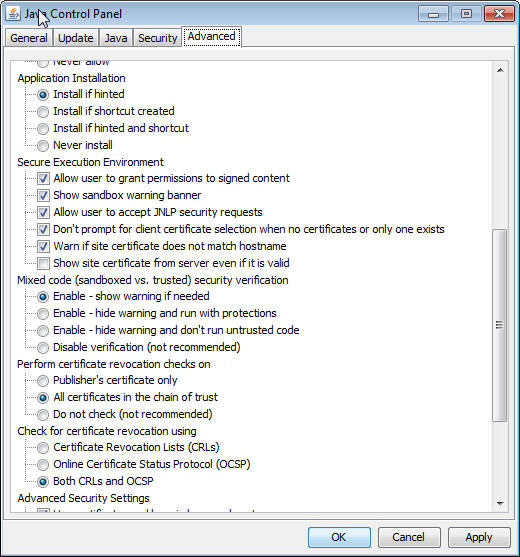Click the Apply button
The height and width of the screenshot is (557, 520).
pos(479,537)
